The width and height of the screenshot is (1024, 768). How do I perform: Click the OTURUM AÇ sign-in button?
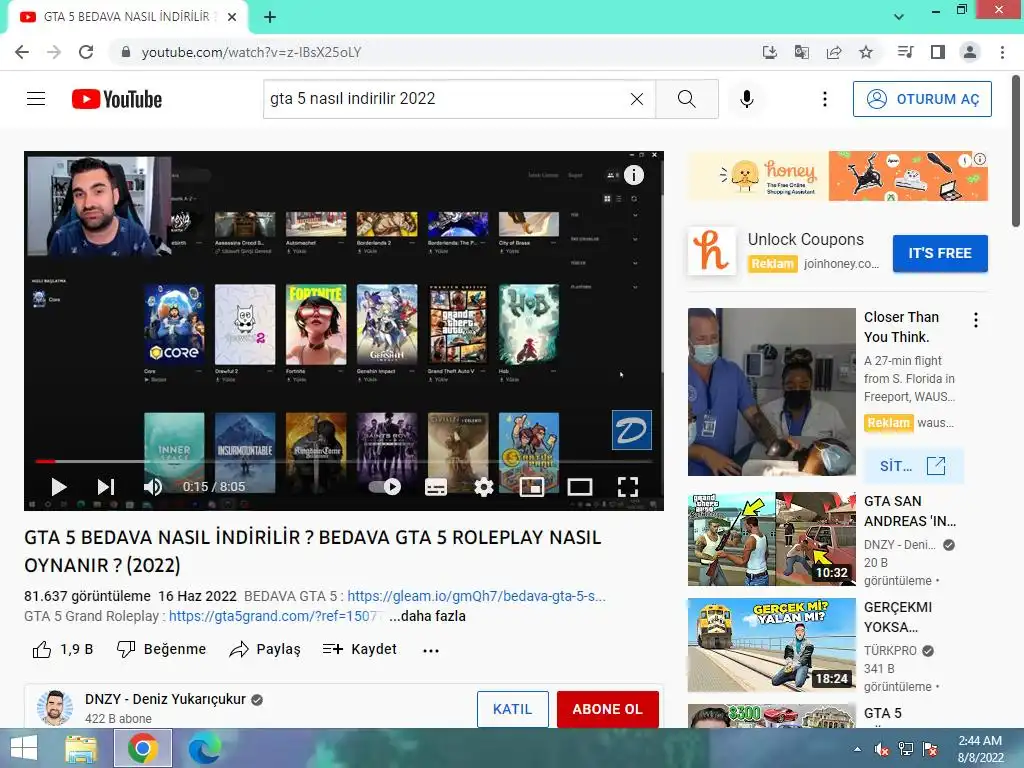click(x=922, y=99)
